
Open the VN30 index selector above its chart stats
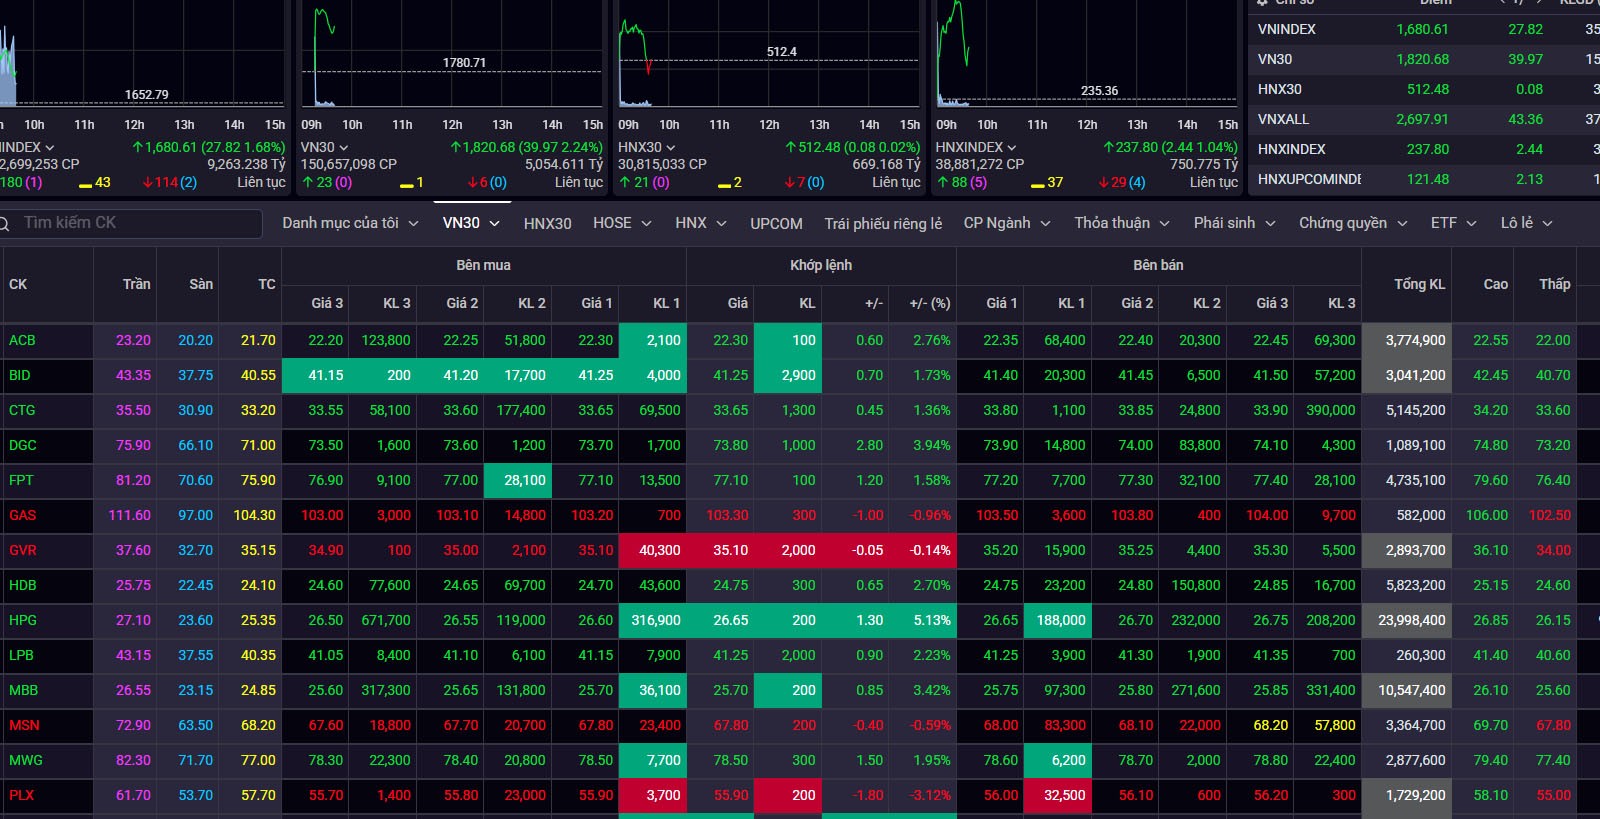(325, 147)
